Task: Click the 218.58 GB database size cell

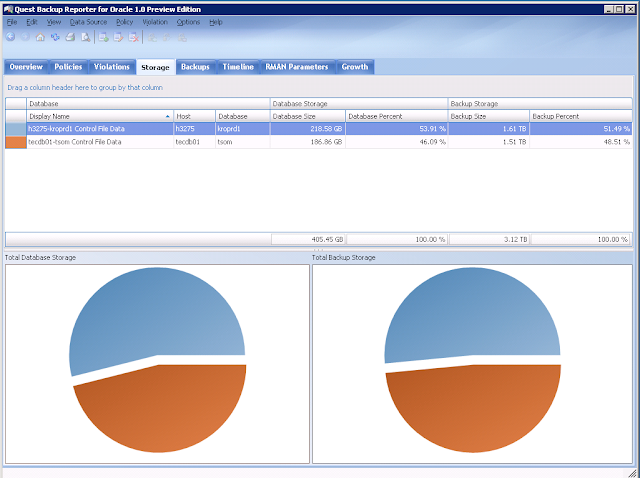Action: click(x=307, y=129)
